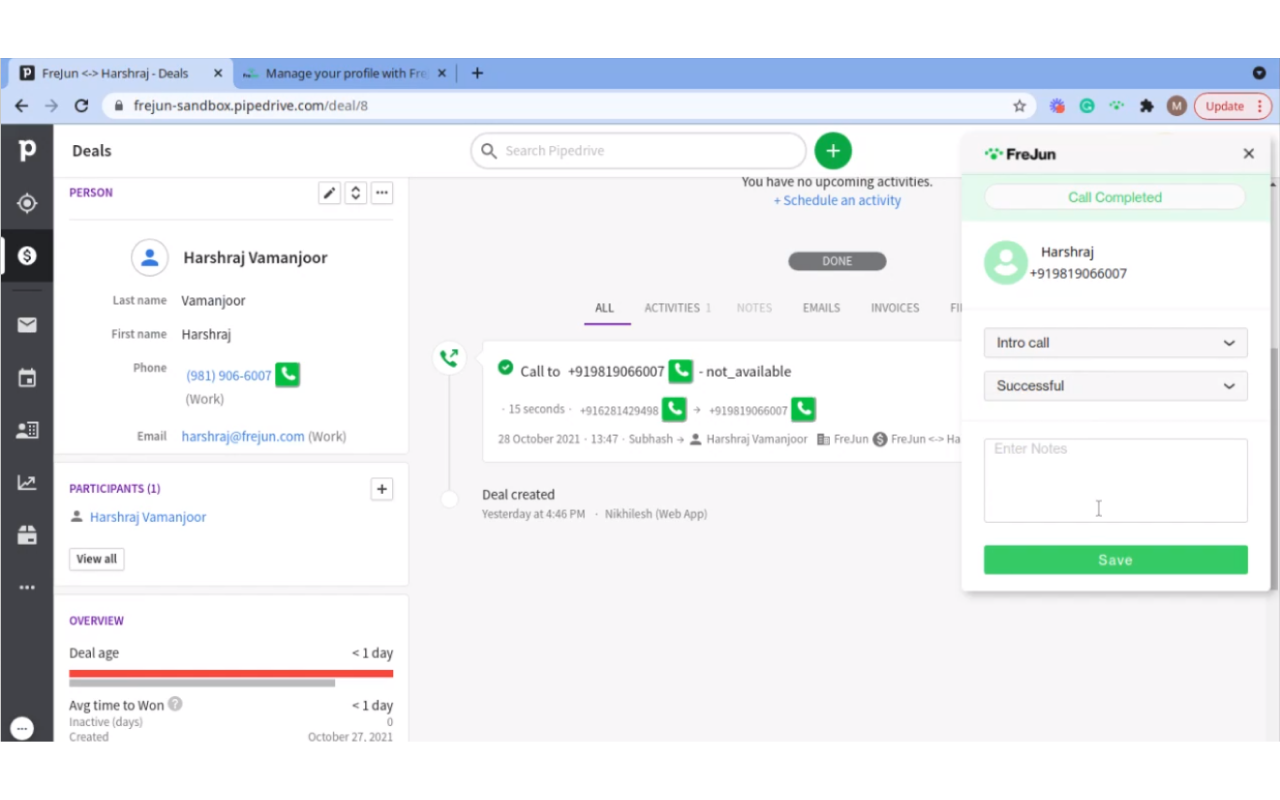
Task: Add participant using the plus button
Action: (x=381, y=489)
